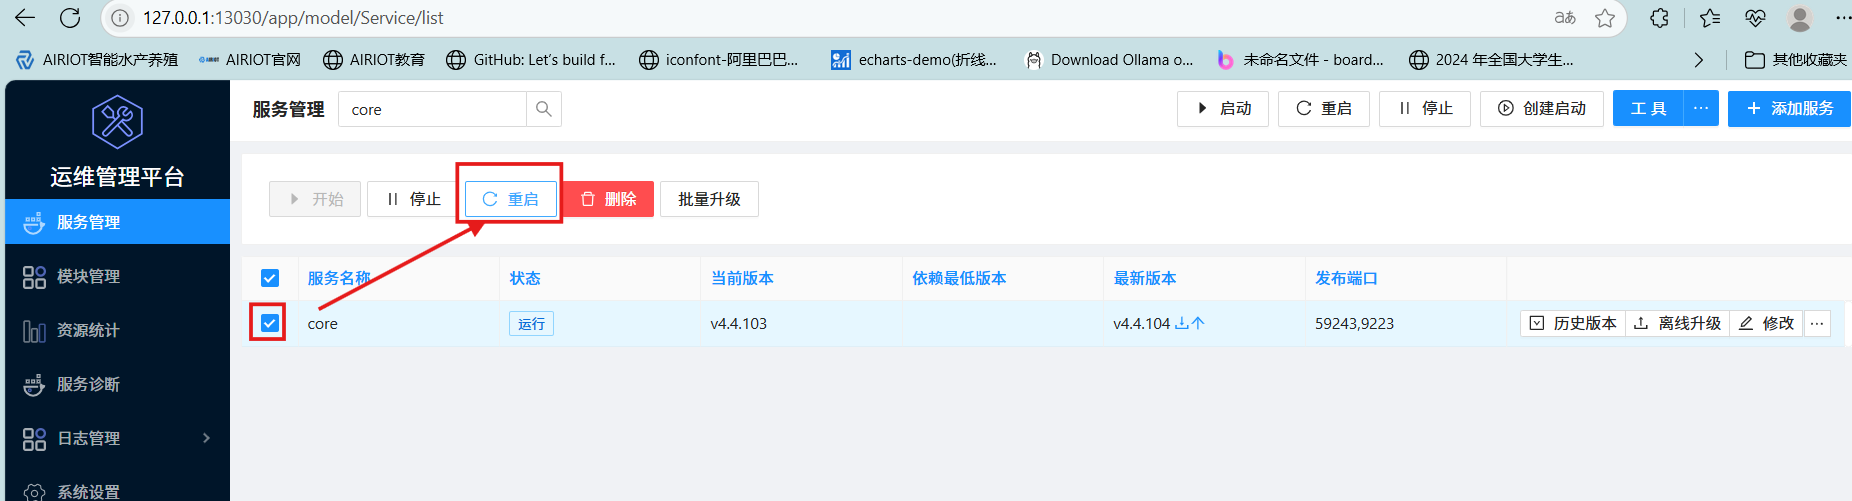1852x501 pixels.
Task: Click the browser back arrow
Action: (x=25, y=18)
